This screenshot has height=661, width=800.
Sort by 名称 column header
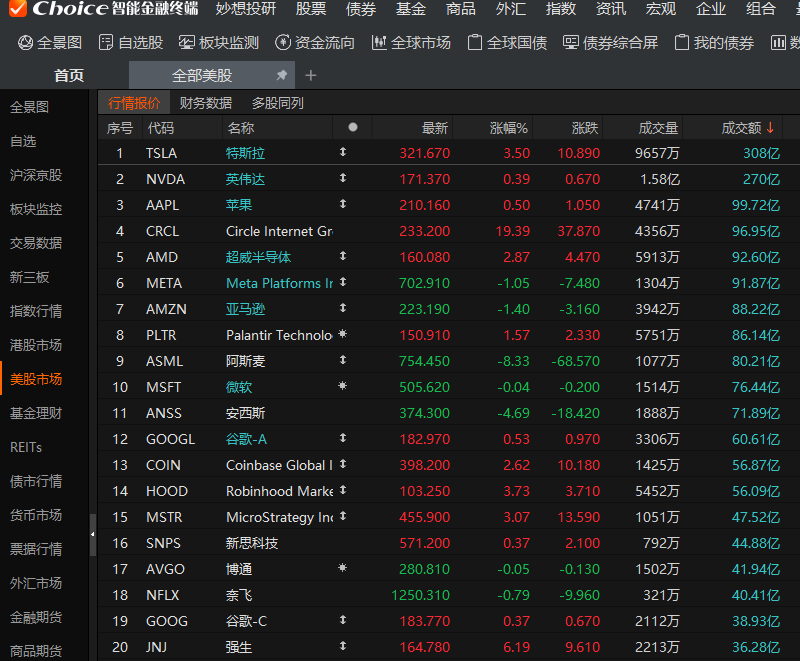pyautogui.click(x=241, y=128)
